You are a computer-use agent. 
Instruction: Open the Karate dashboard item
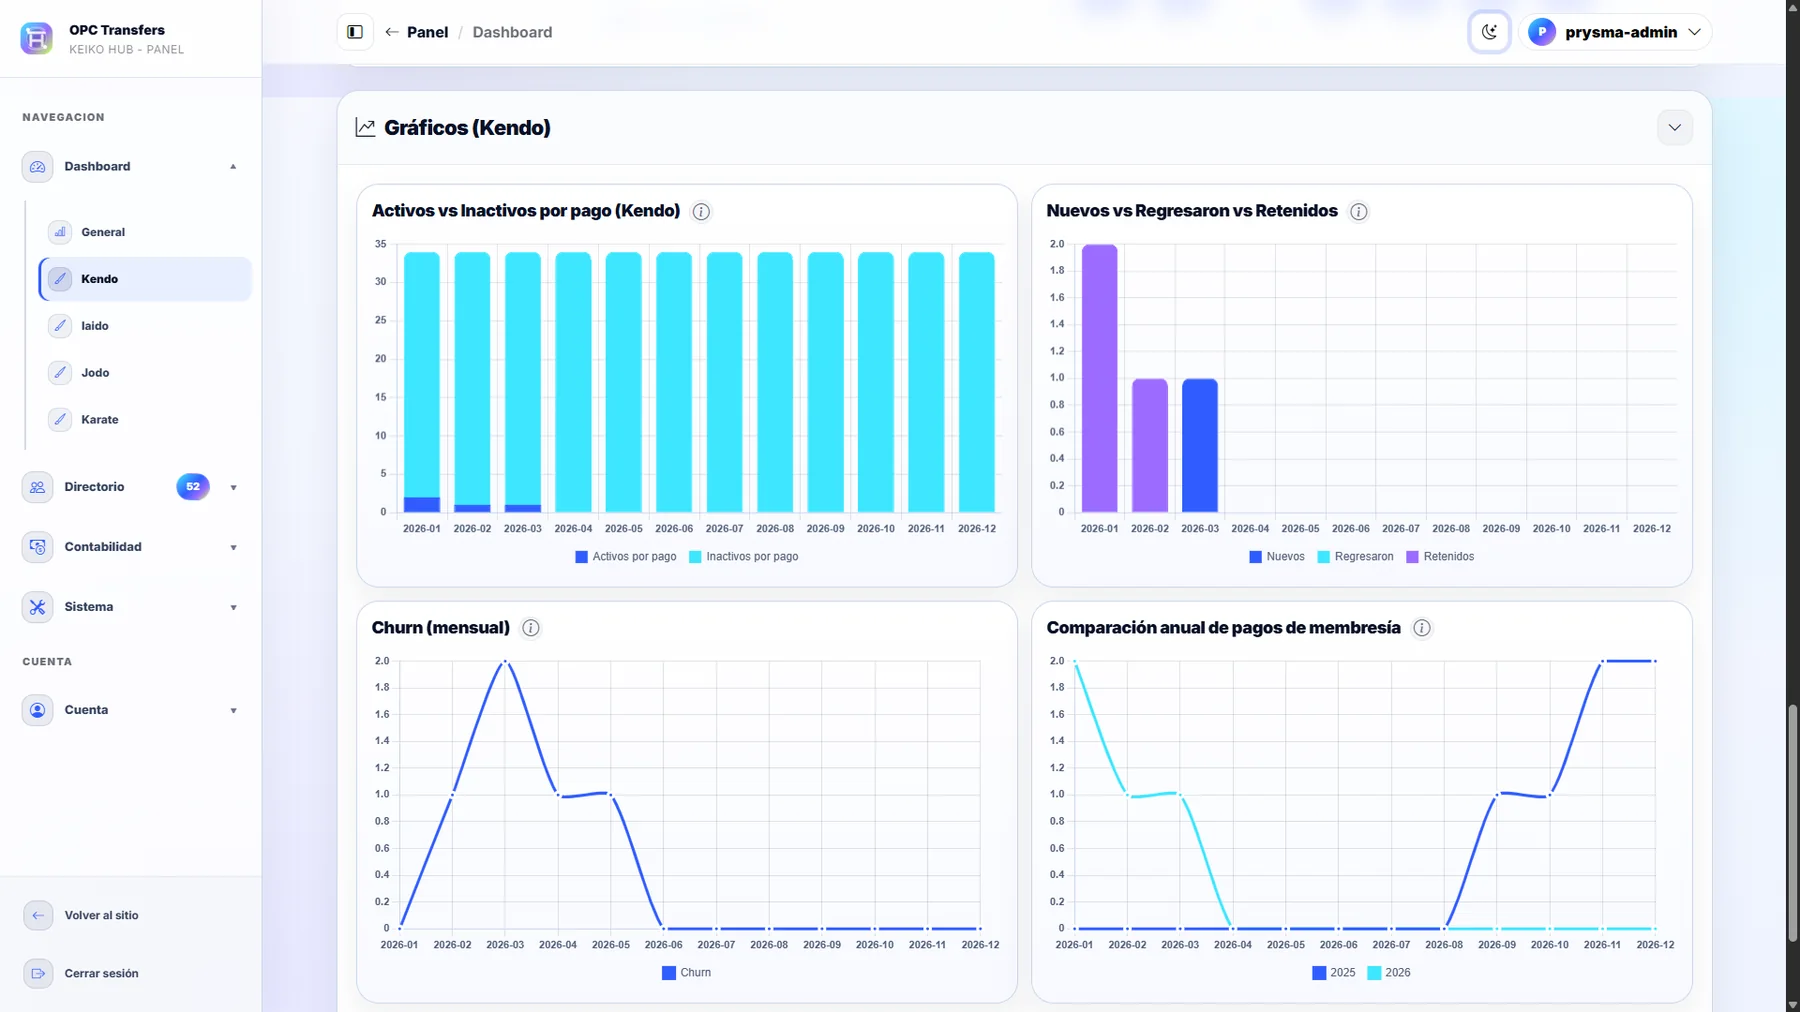(x=145, y=420)
